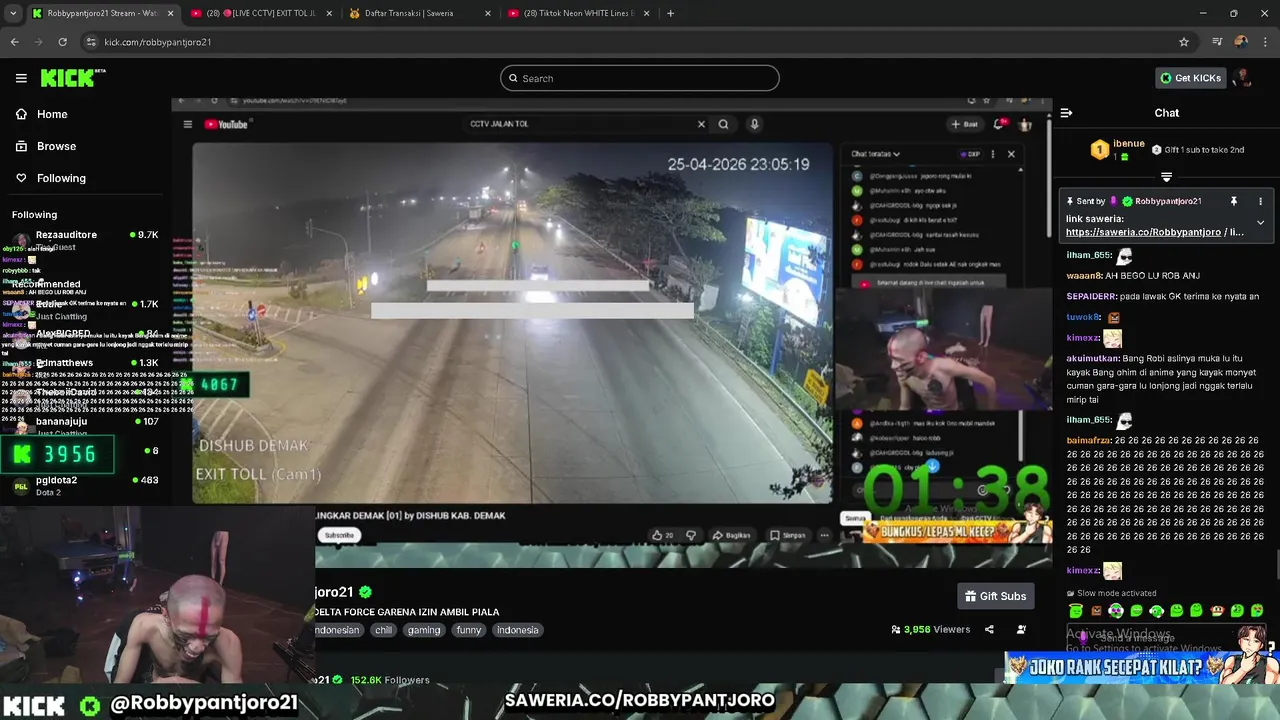Open Get KICKs button

(x=1190, y=78)
